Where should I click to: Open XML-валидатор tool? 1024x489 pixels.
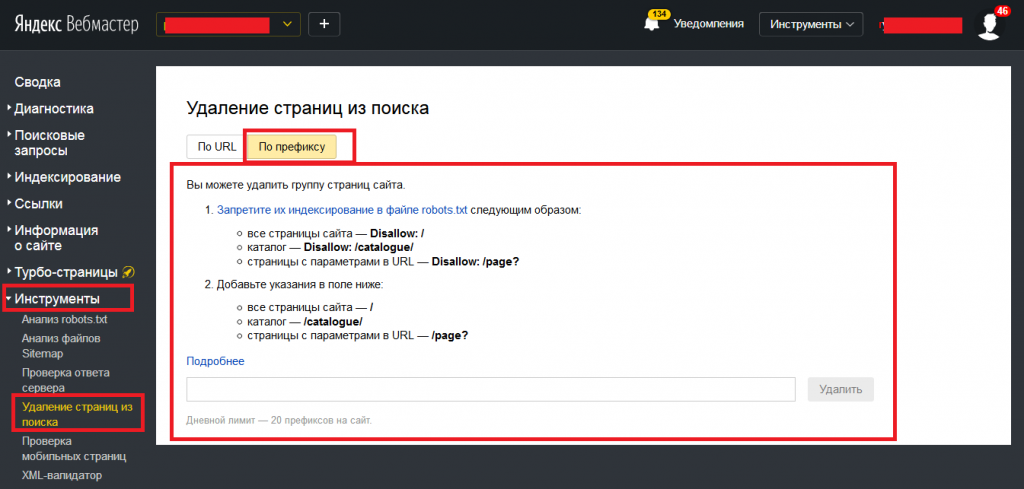click(61, 475)
